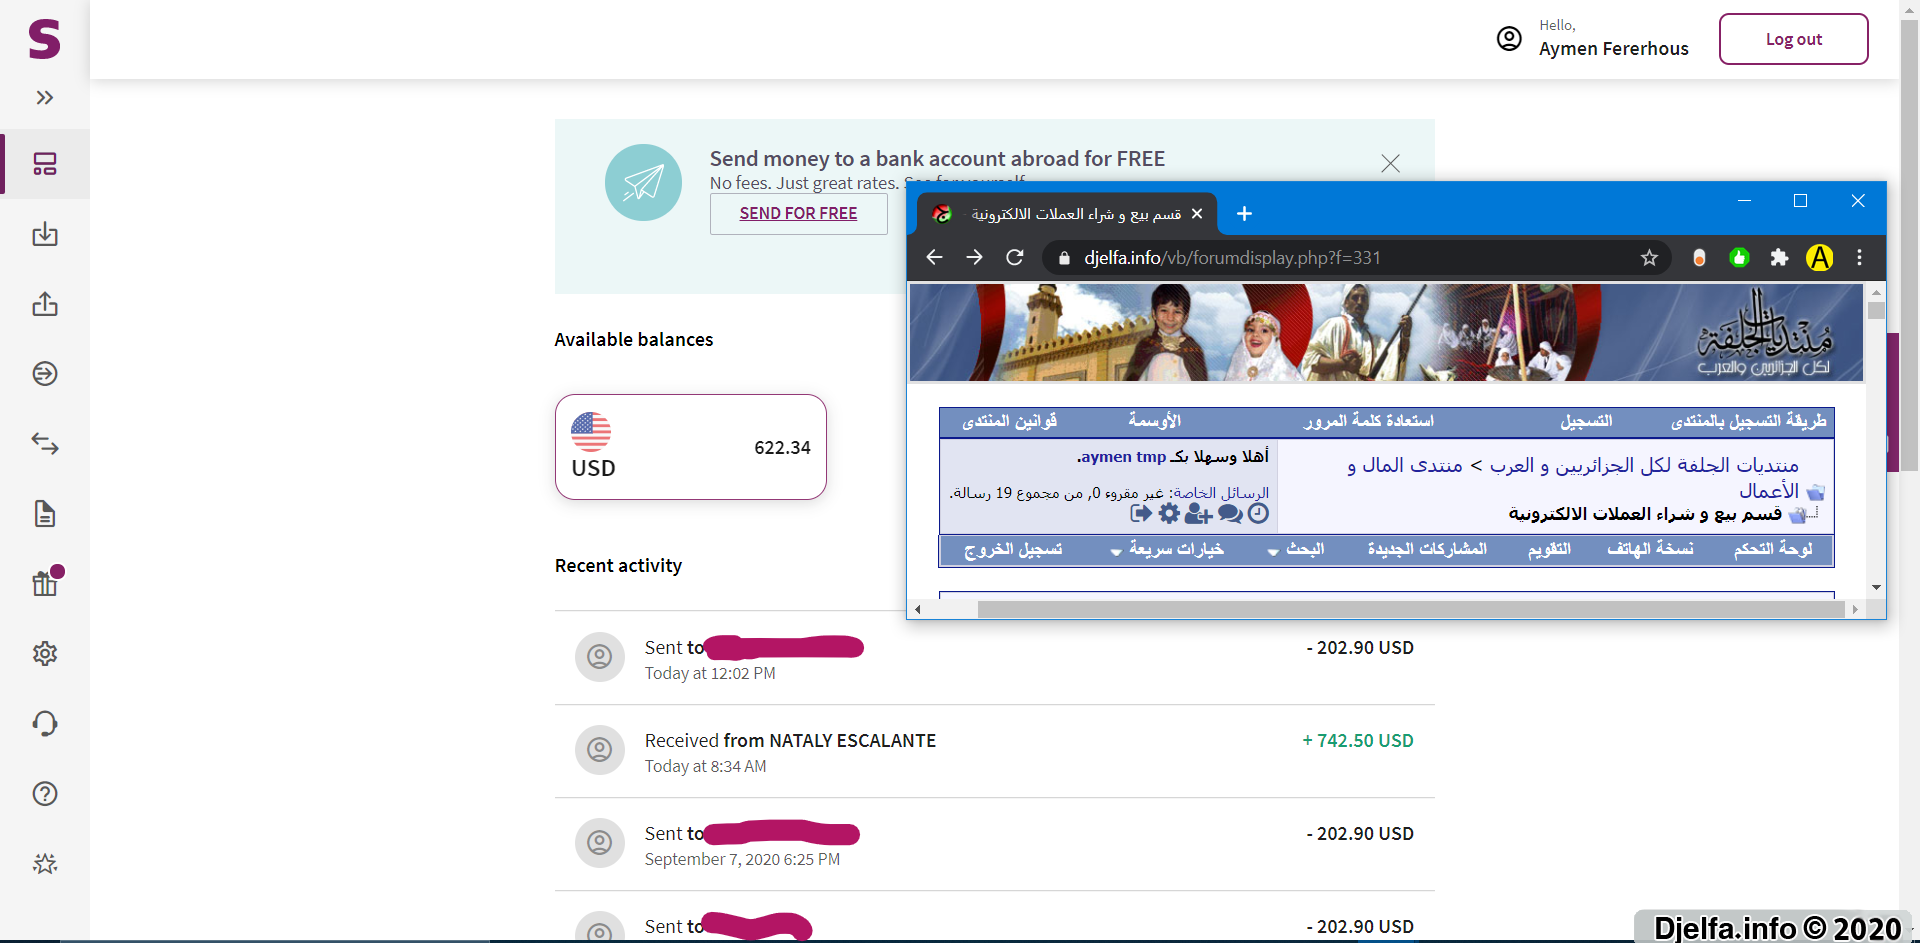Click the forum exit arrow icon
Image resolution: width=1920 pixels, height=943 pixels.
(1141, 513)
